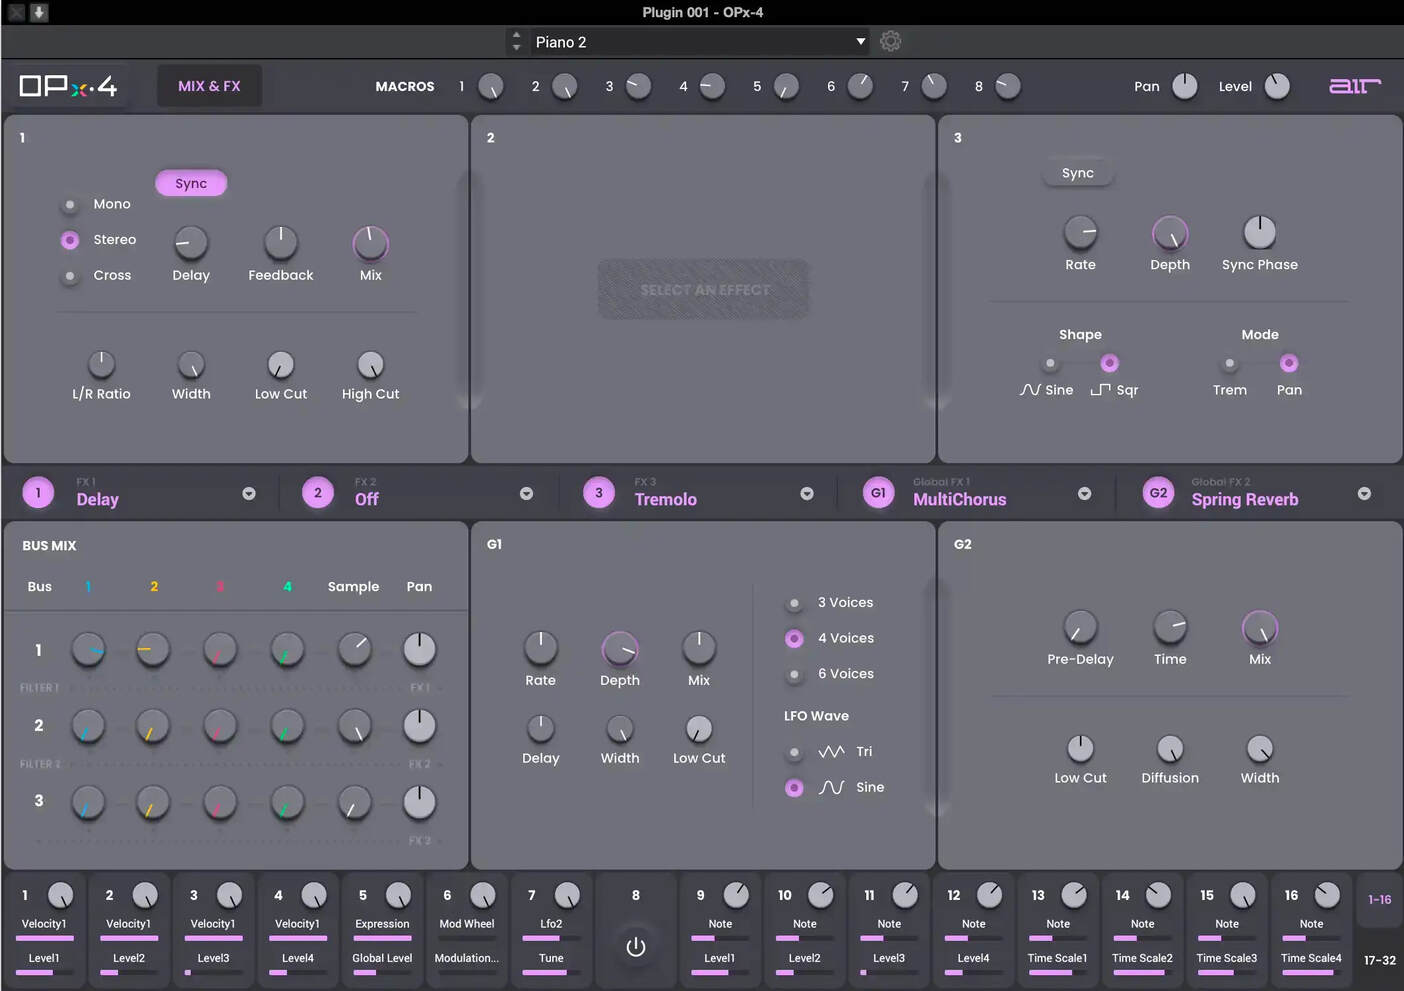Expand the Spring Reverb dropdown

tap(1364, 493)
